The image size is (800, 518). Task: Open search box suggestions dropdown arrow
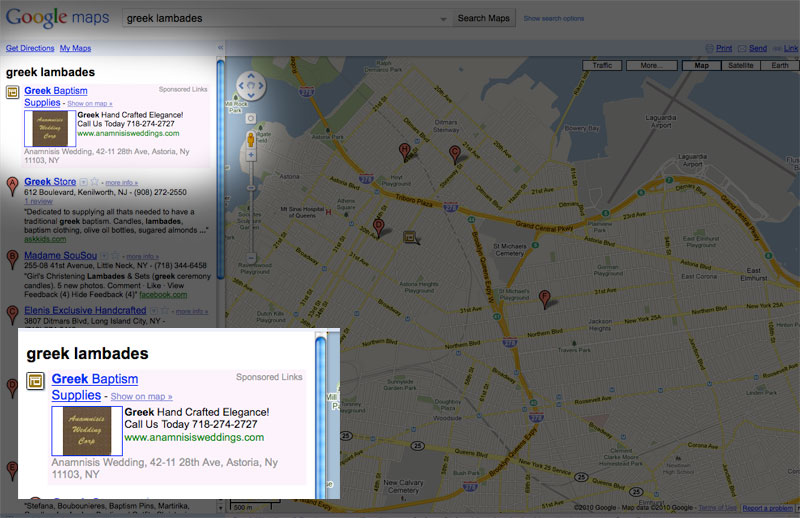coord(443,19)
